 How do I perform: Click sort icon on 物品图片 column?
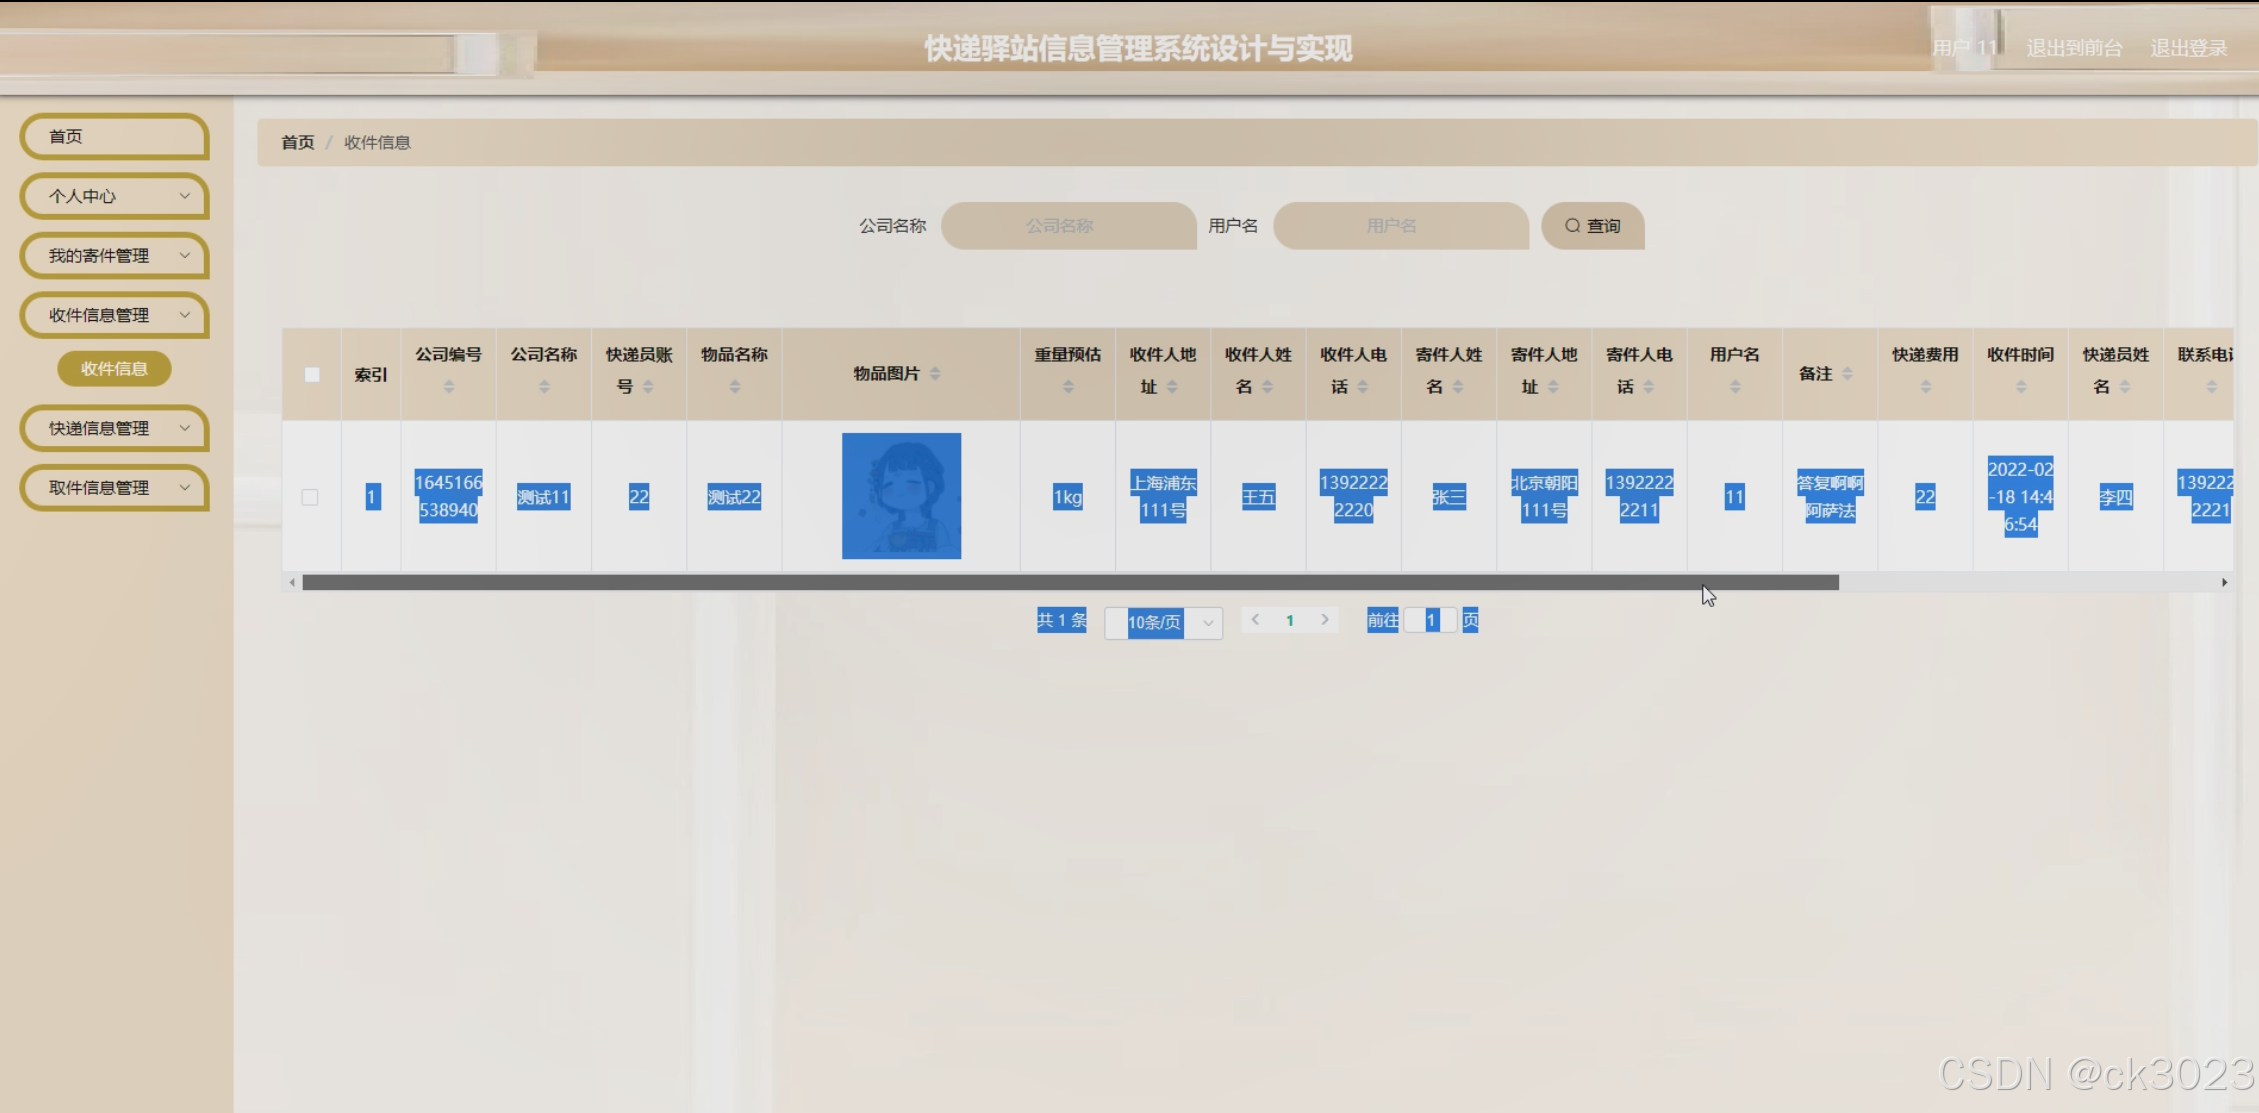pyautogui.click(x=935, y=374)
